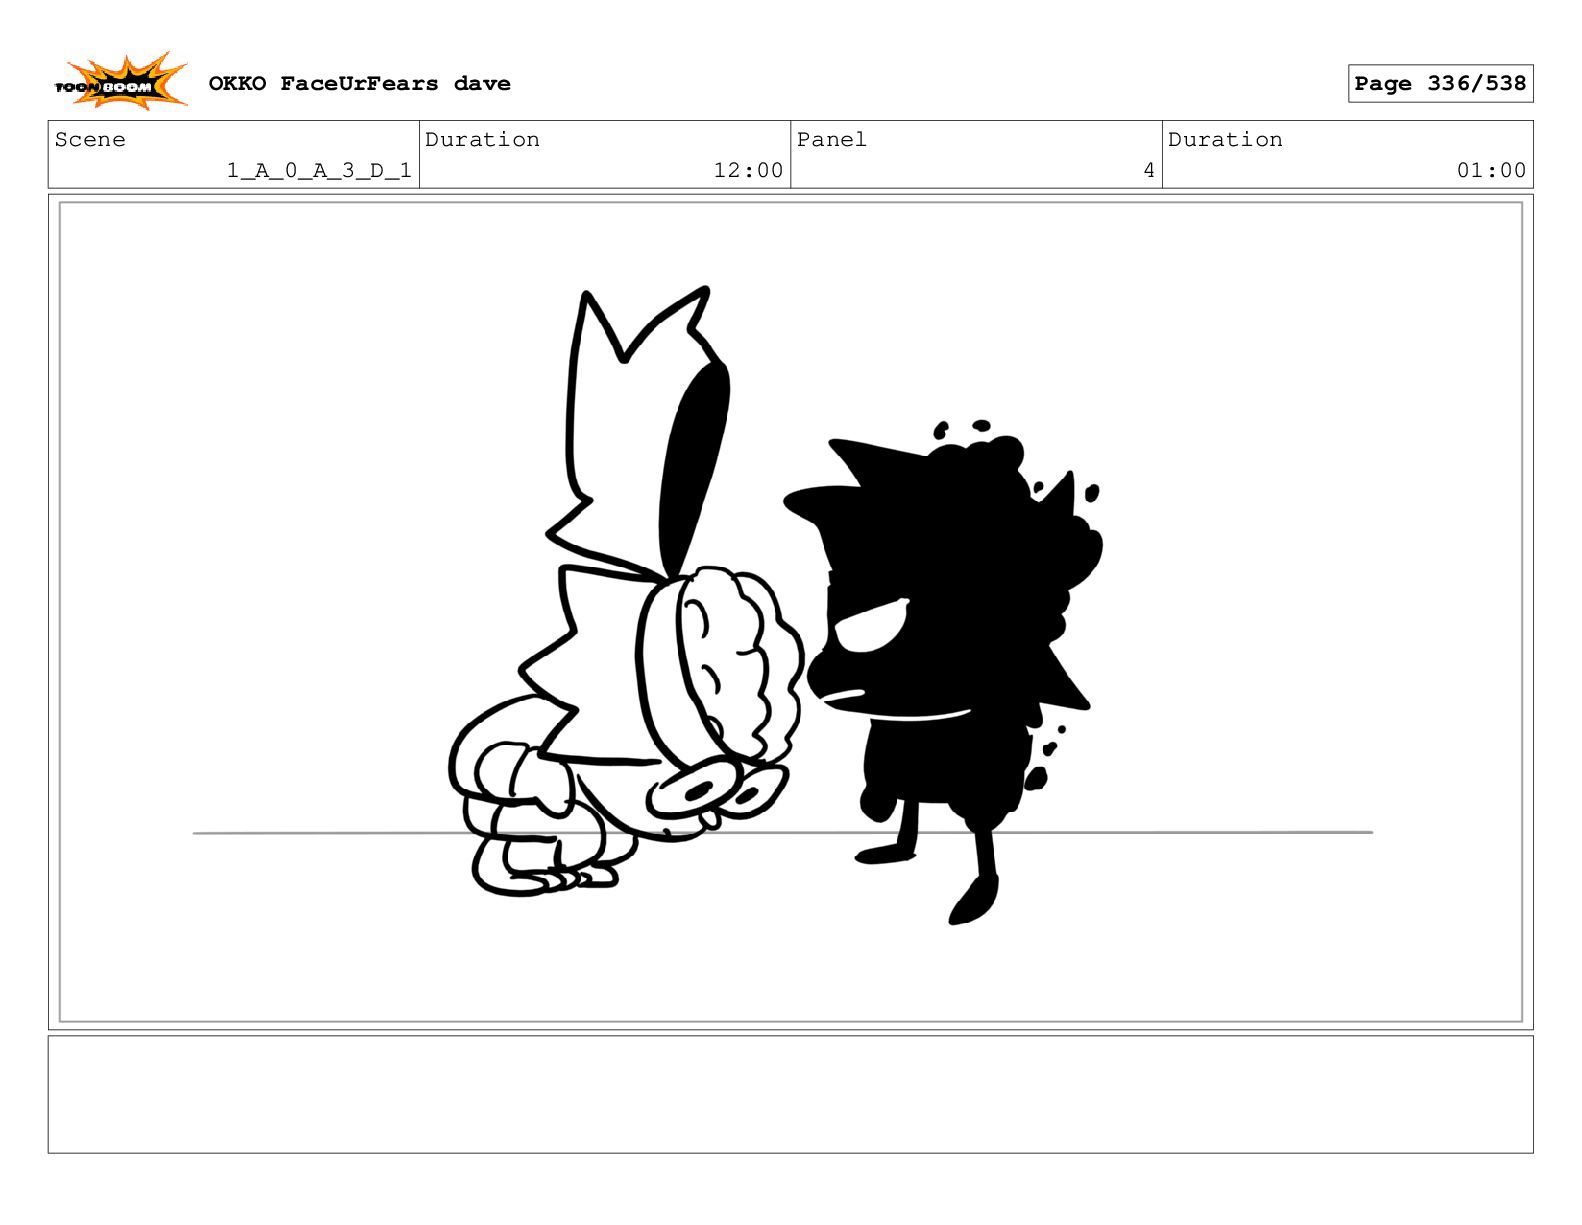This screenshot has height=1225, width=1582.
Task: Click the 'Duration' label beside the Scene column
Action: (x=482, y=140)
